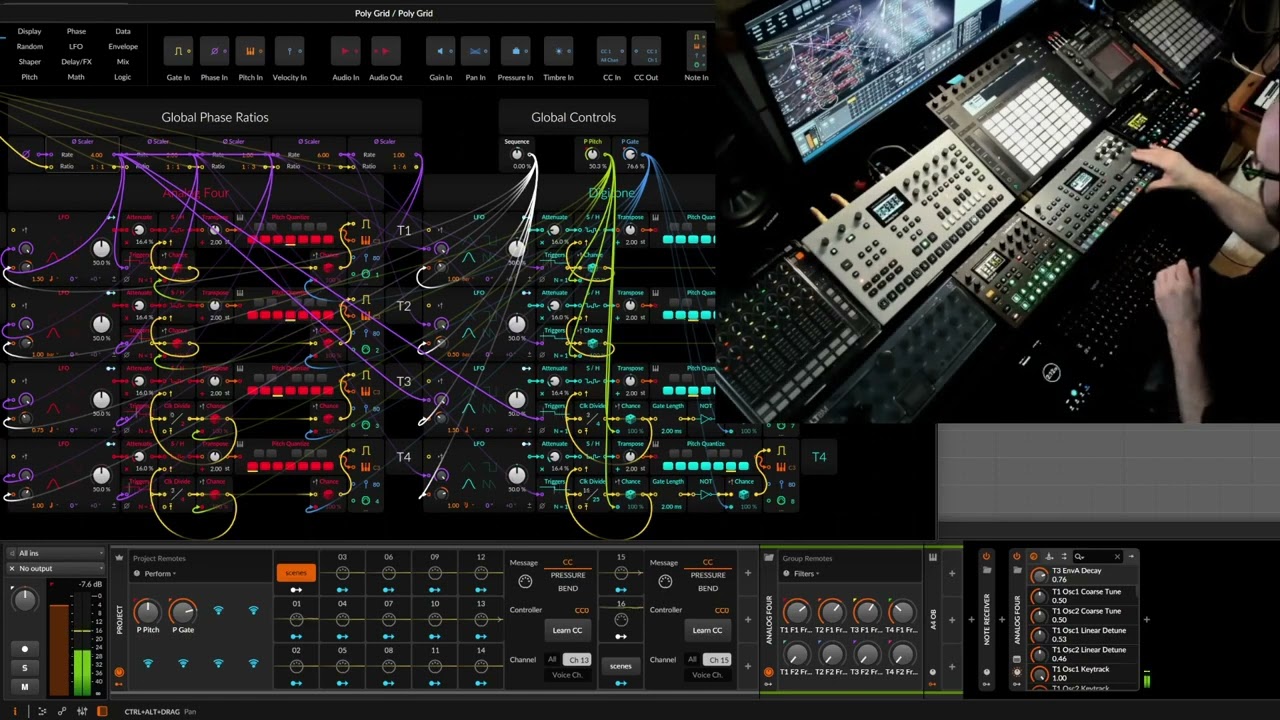Toggle the track record arm button
The height and width of the screenshot is (720, 1280).
pyautogui.click(x=25, y=649)
